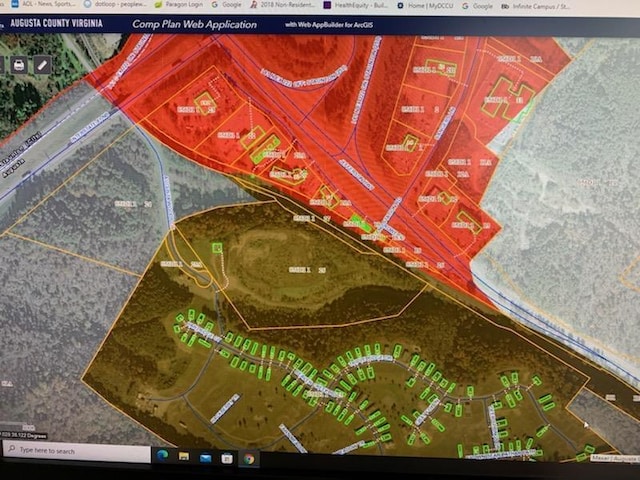
Task: Open the Home MyDCCU bookmark
Action: tap(425, 6)
